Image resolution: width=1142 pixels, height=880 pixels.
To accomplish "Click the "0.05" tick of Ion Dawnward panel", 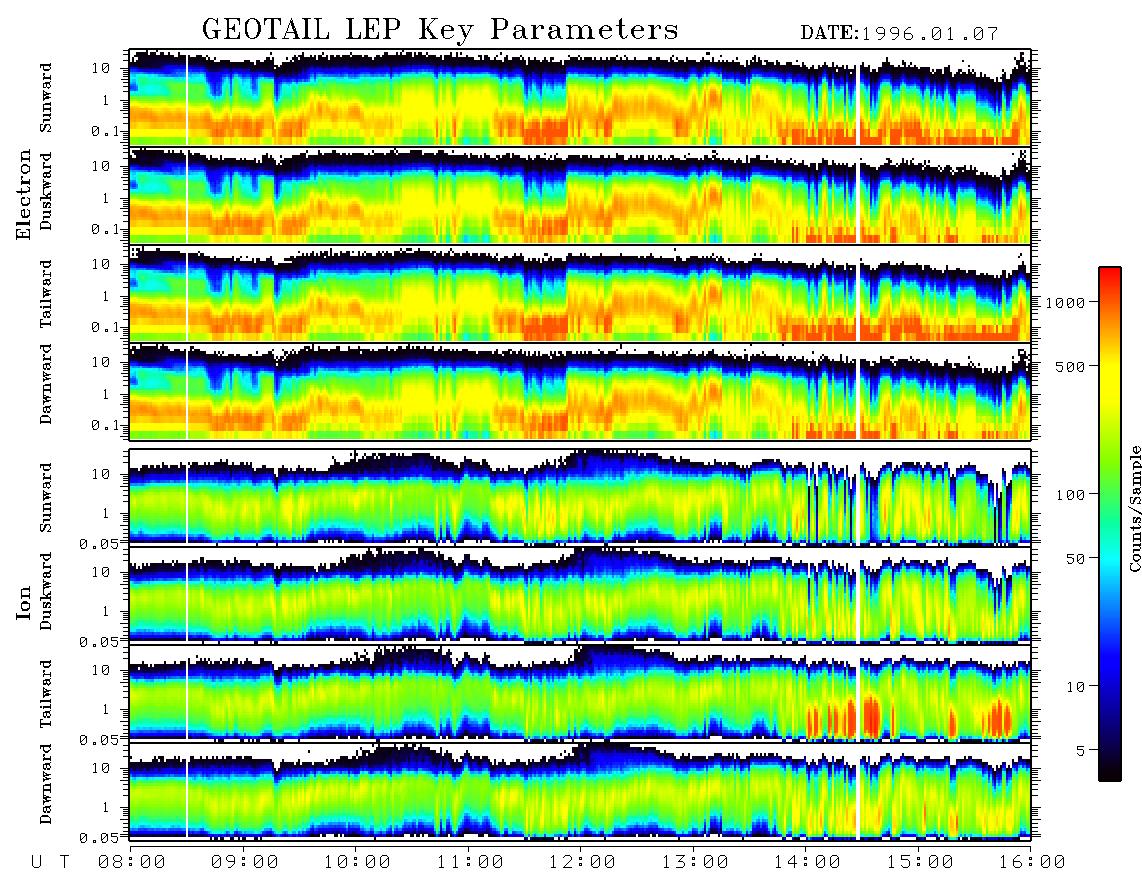I will (x=101, y=838).
